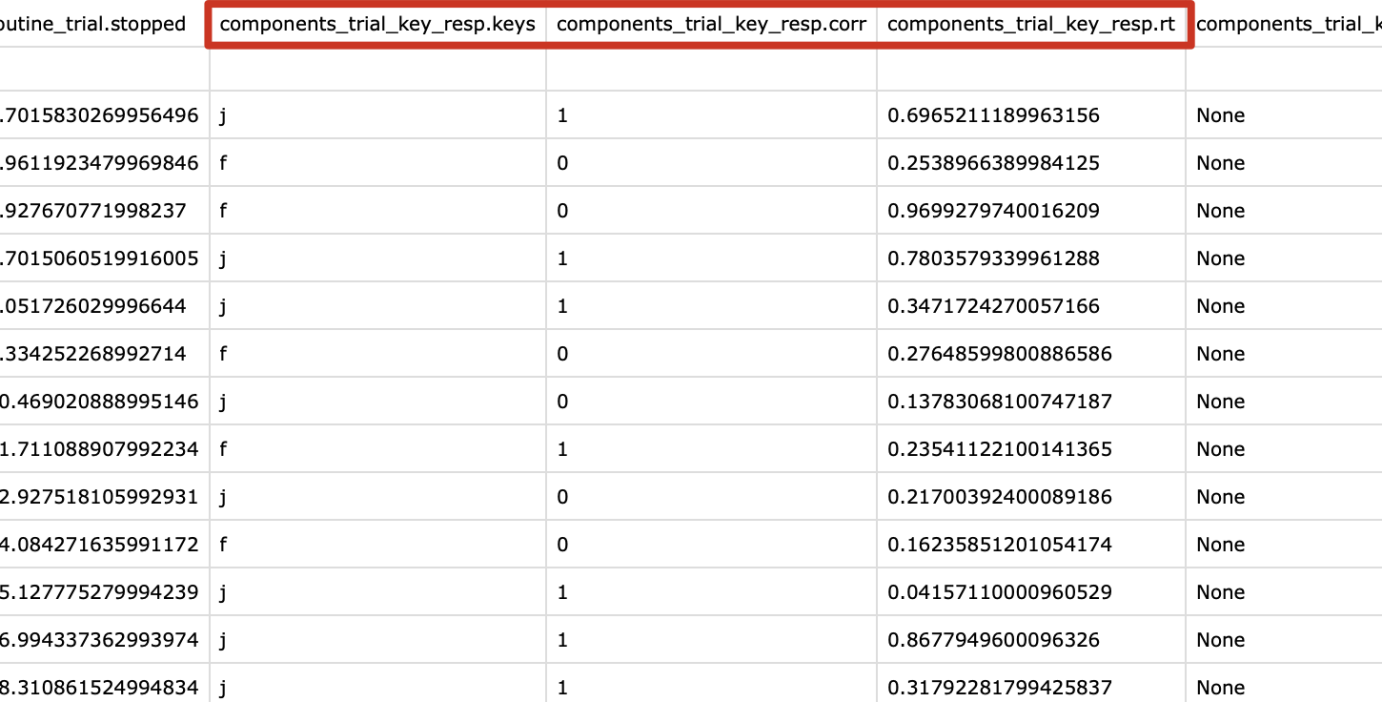Image resolution: width=1382 pixels, height=702 pixels.
Task: Select the rt cell 0.9699279740016209
Action: click(1031, 211)
